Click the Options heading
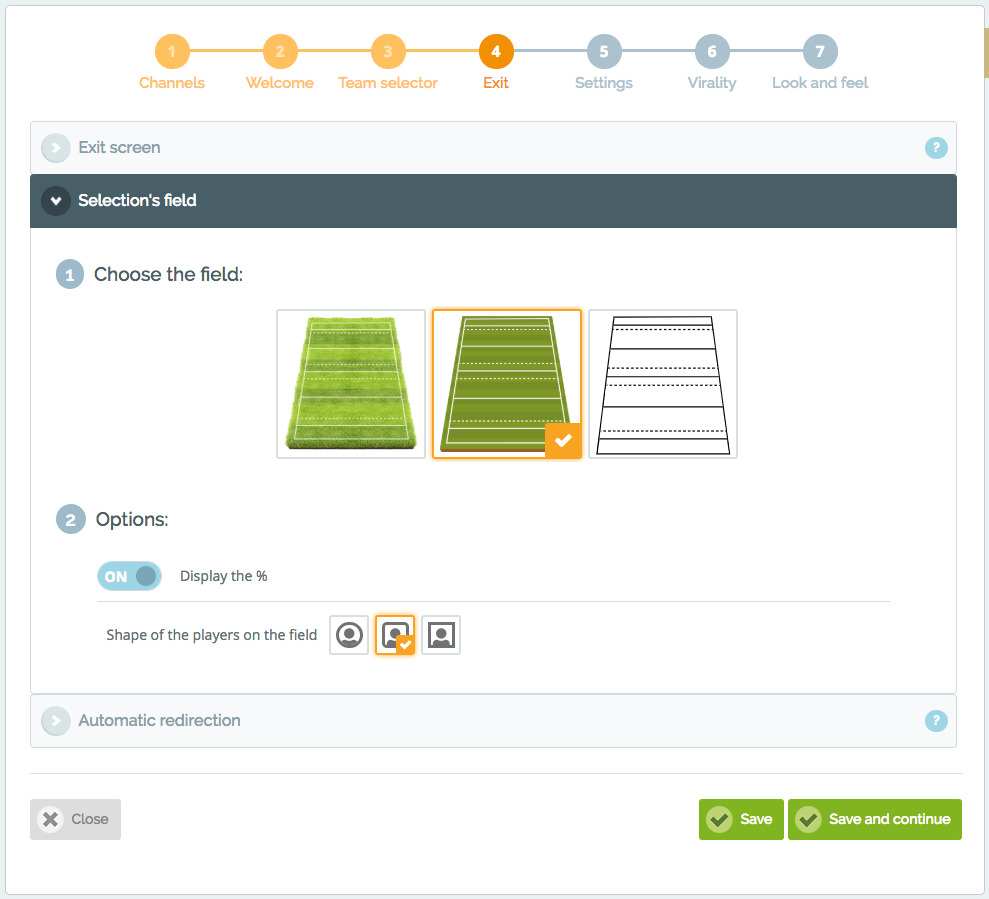The height and width of the screenshot is (899, 989). point(132,519)
